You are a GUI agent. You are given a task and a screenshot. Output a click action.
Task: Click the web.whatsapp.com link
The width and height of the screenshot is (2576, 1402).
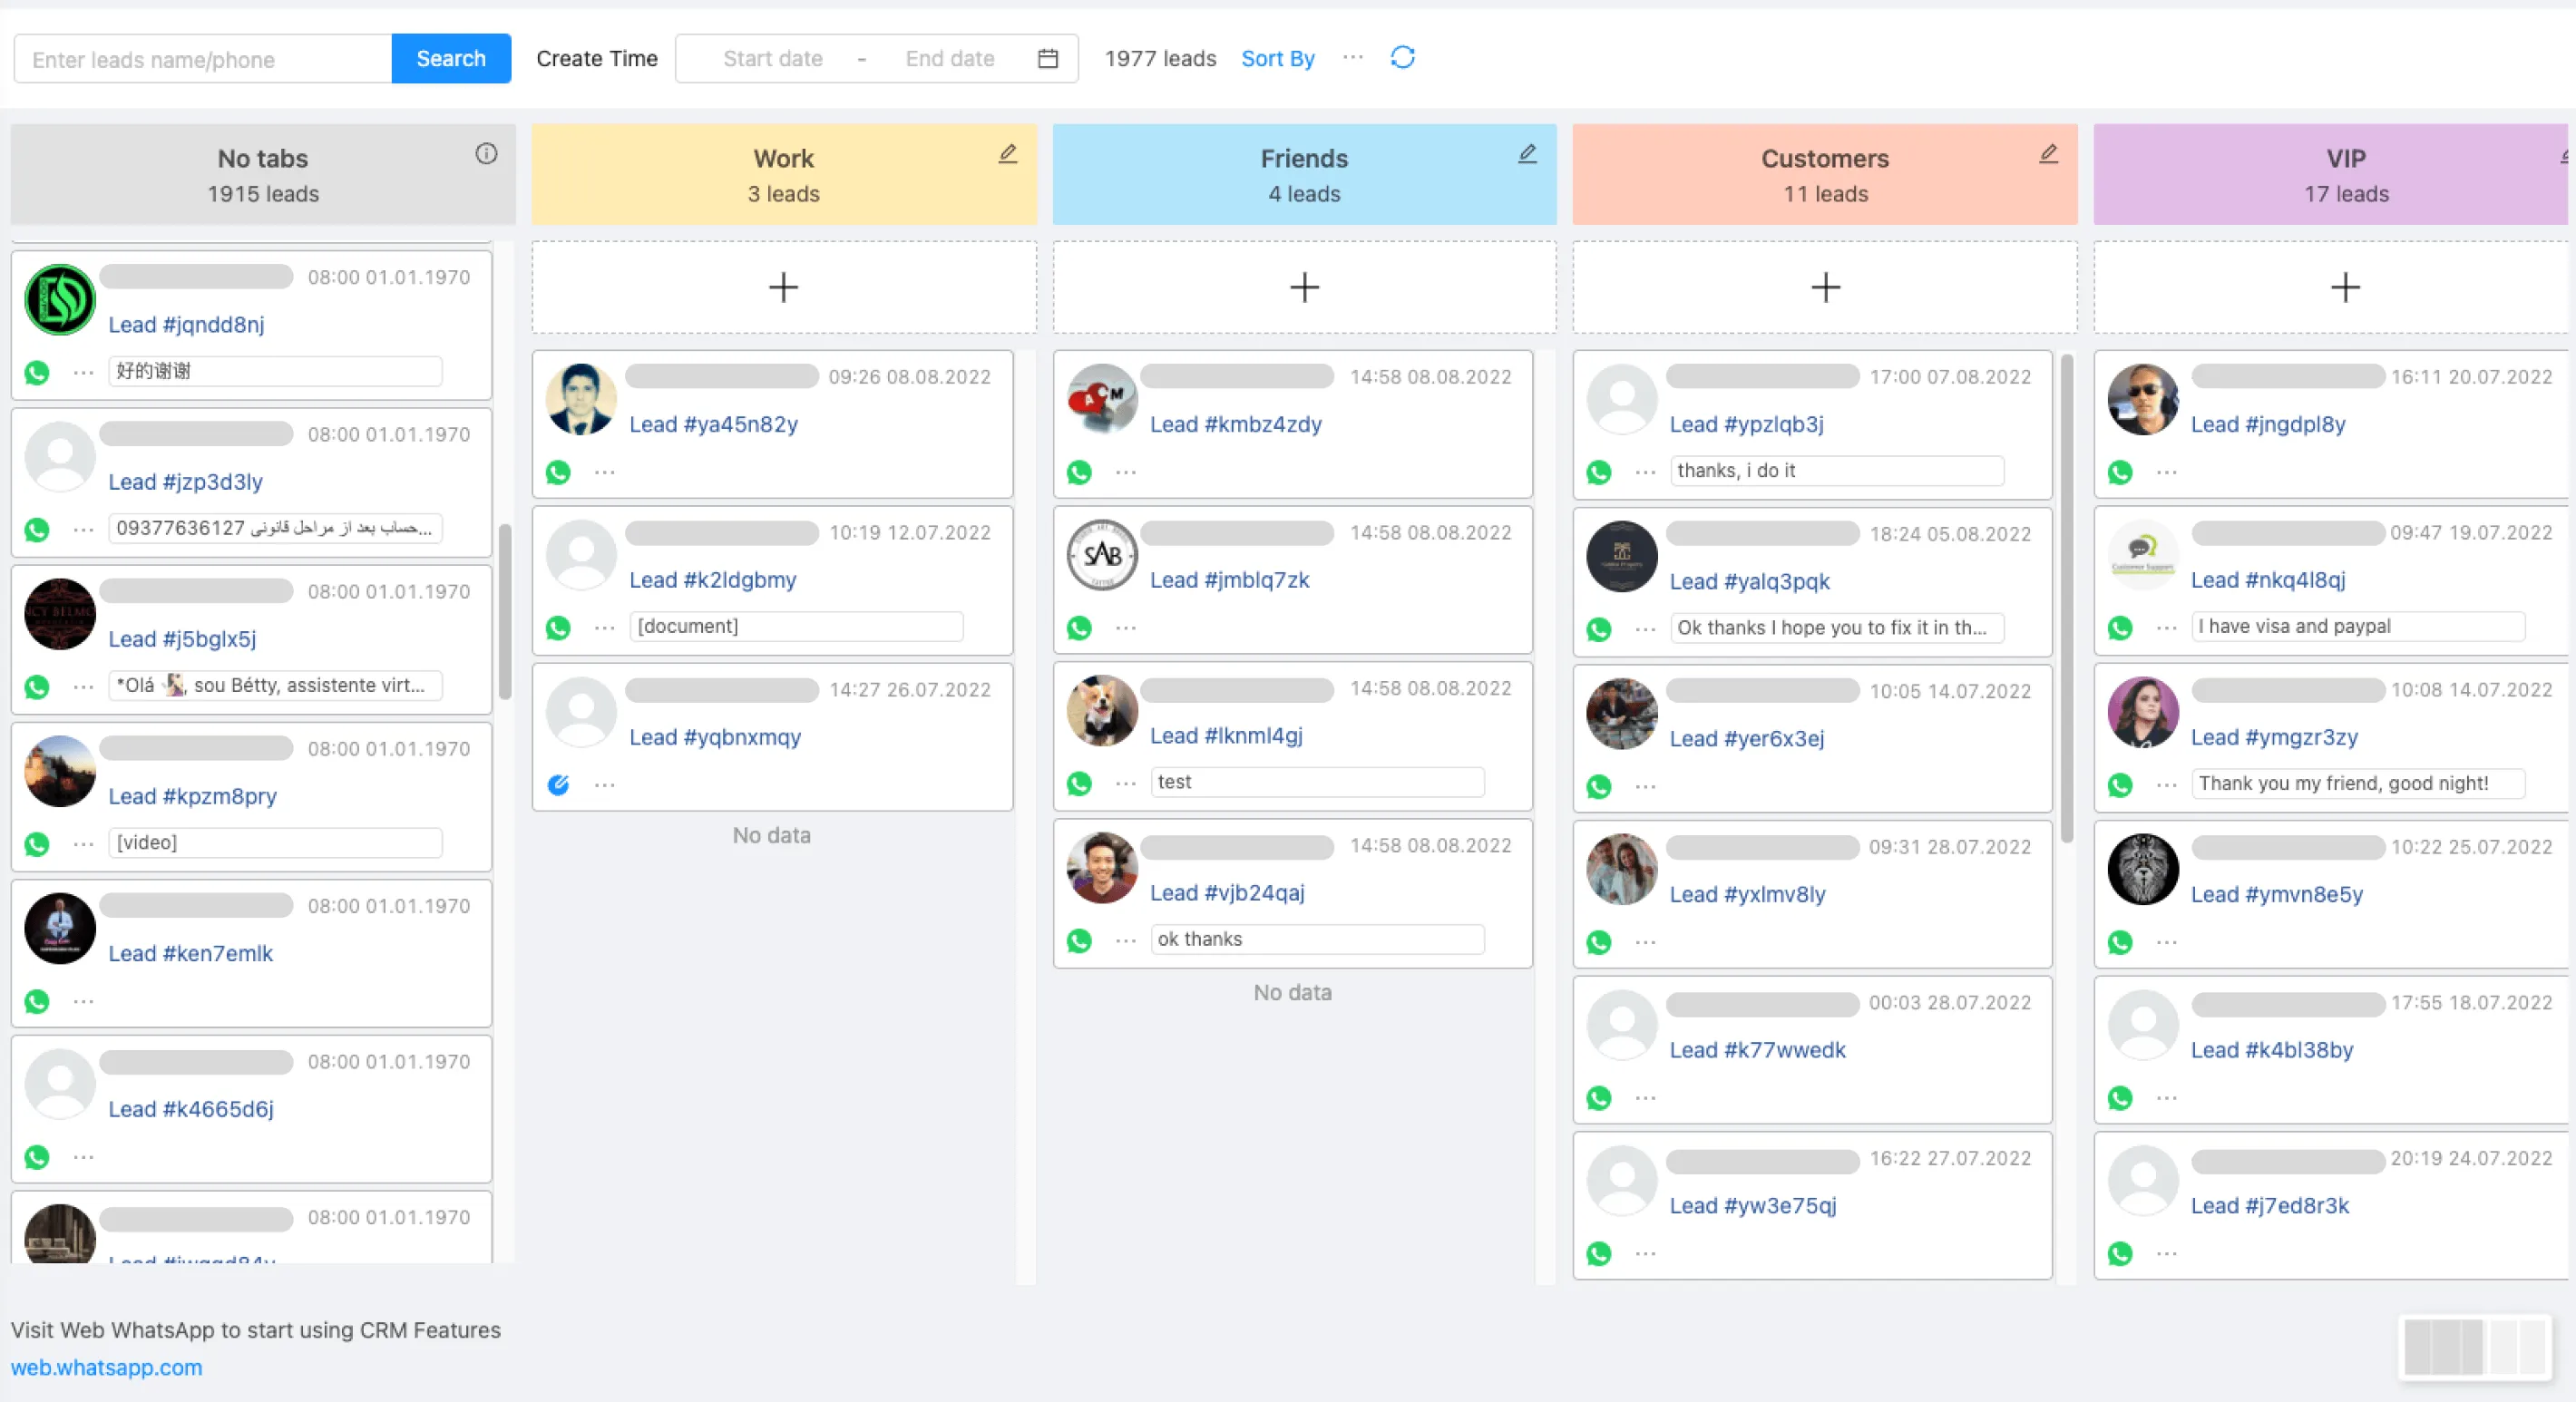107,1366
